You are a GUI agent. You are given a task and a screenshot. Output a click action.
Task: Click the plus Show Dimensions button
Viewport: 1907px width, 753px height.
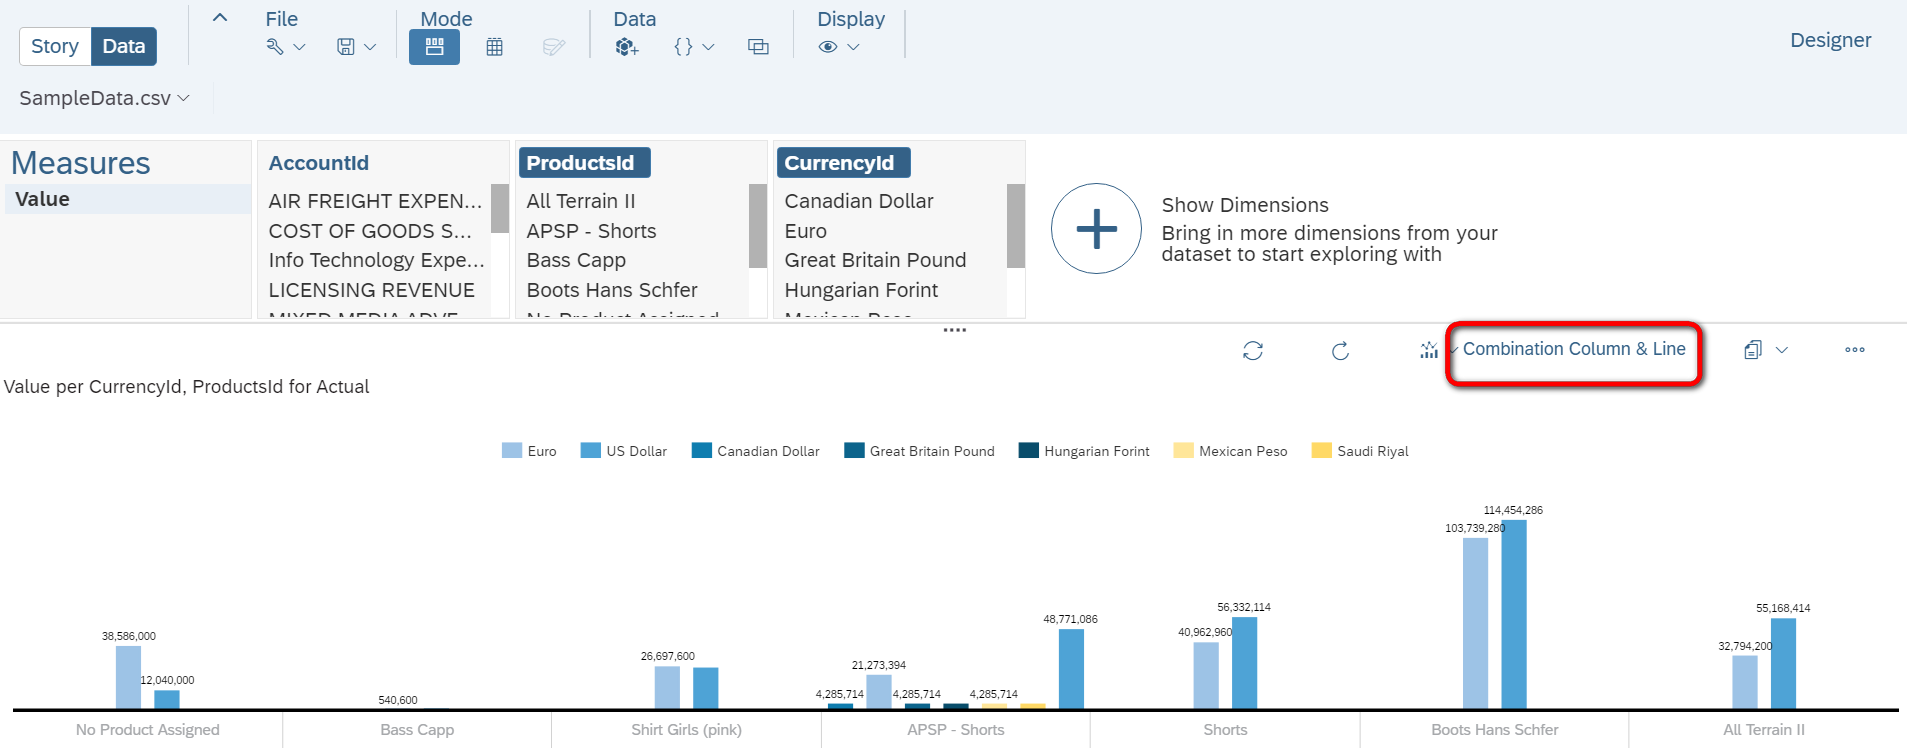[1096, 228]
